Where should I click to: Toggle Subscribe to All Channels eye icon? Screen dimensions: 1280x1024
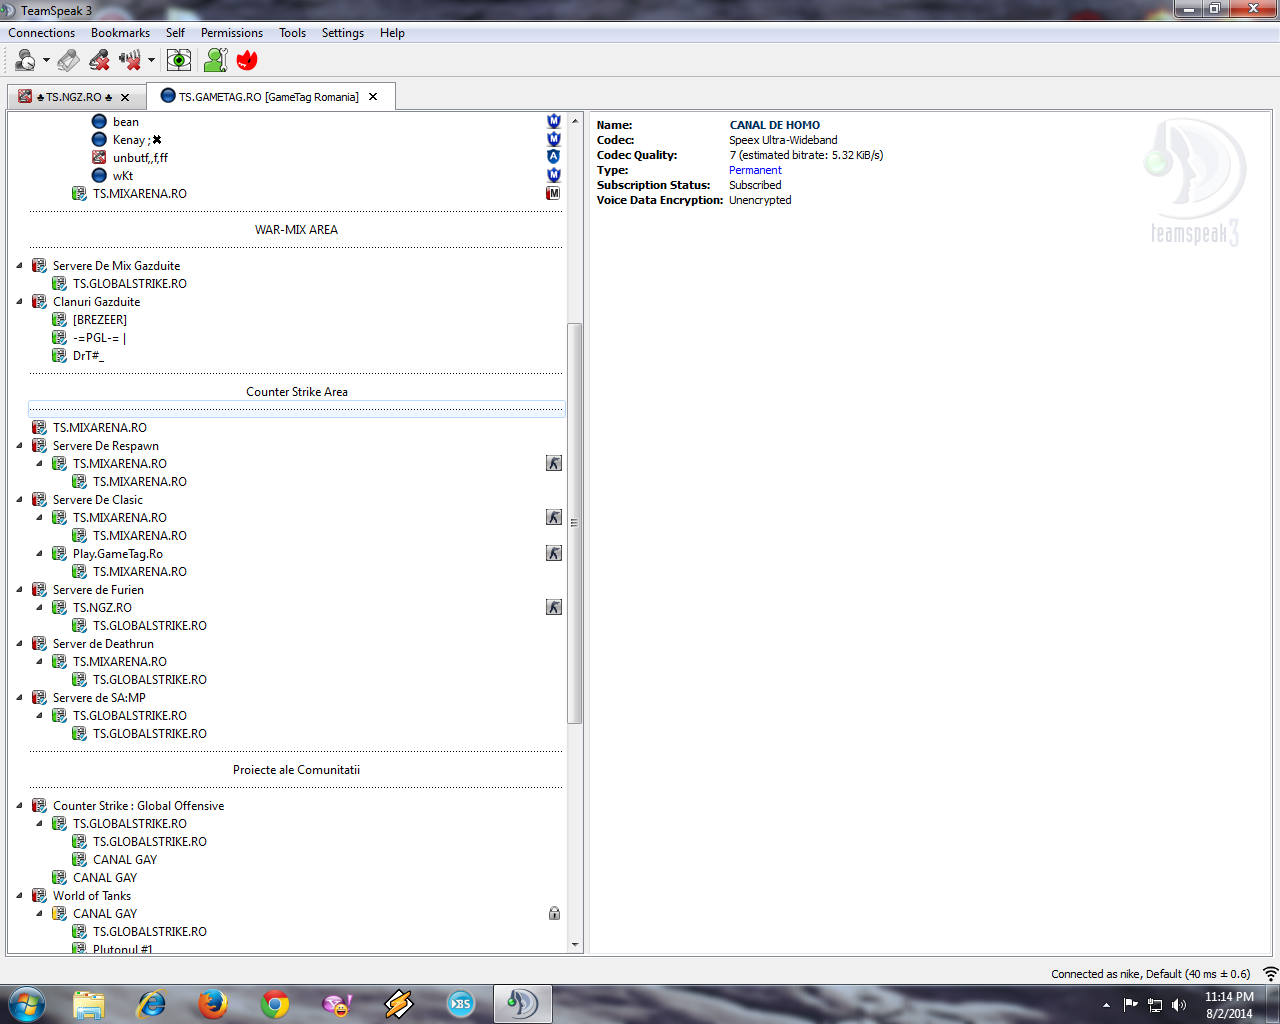(179, 61)
